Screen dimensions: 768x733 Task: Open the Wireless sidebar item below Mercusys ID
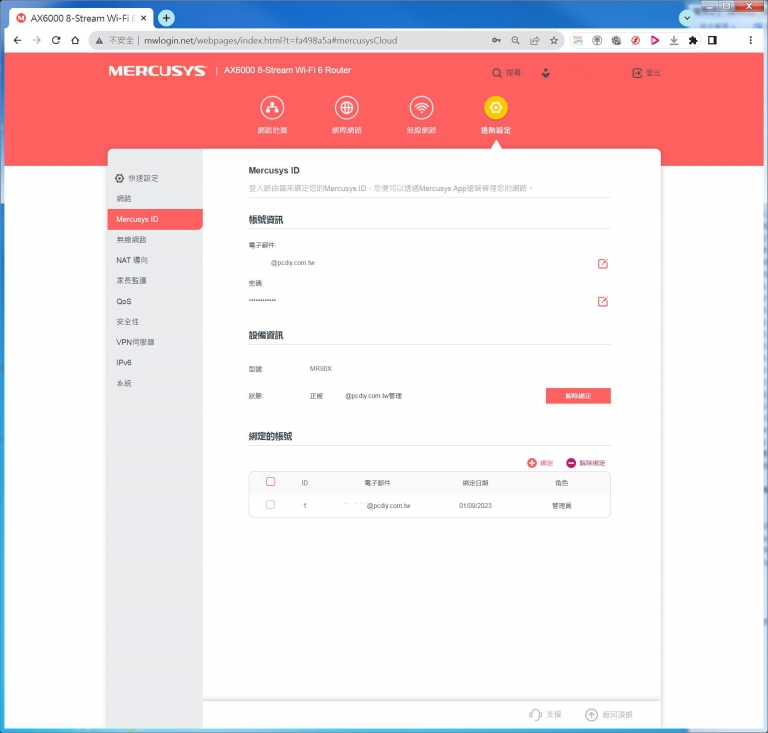pos(131,239)
